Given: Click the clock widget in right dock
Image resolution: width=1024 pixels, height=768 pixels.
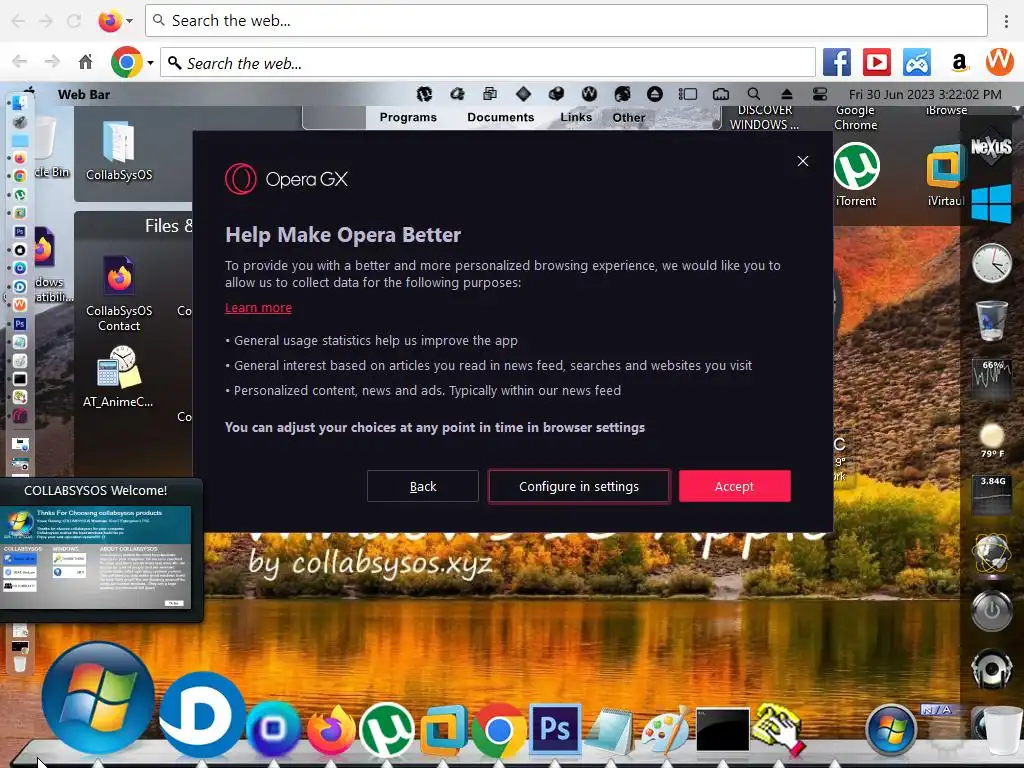Looking at the screenshot, I should [x=991, y=263].
